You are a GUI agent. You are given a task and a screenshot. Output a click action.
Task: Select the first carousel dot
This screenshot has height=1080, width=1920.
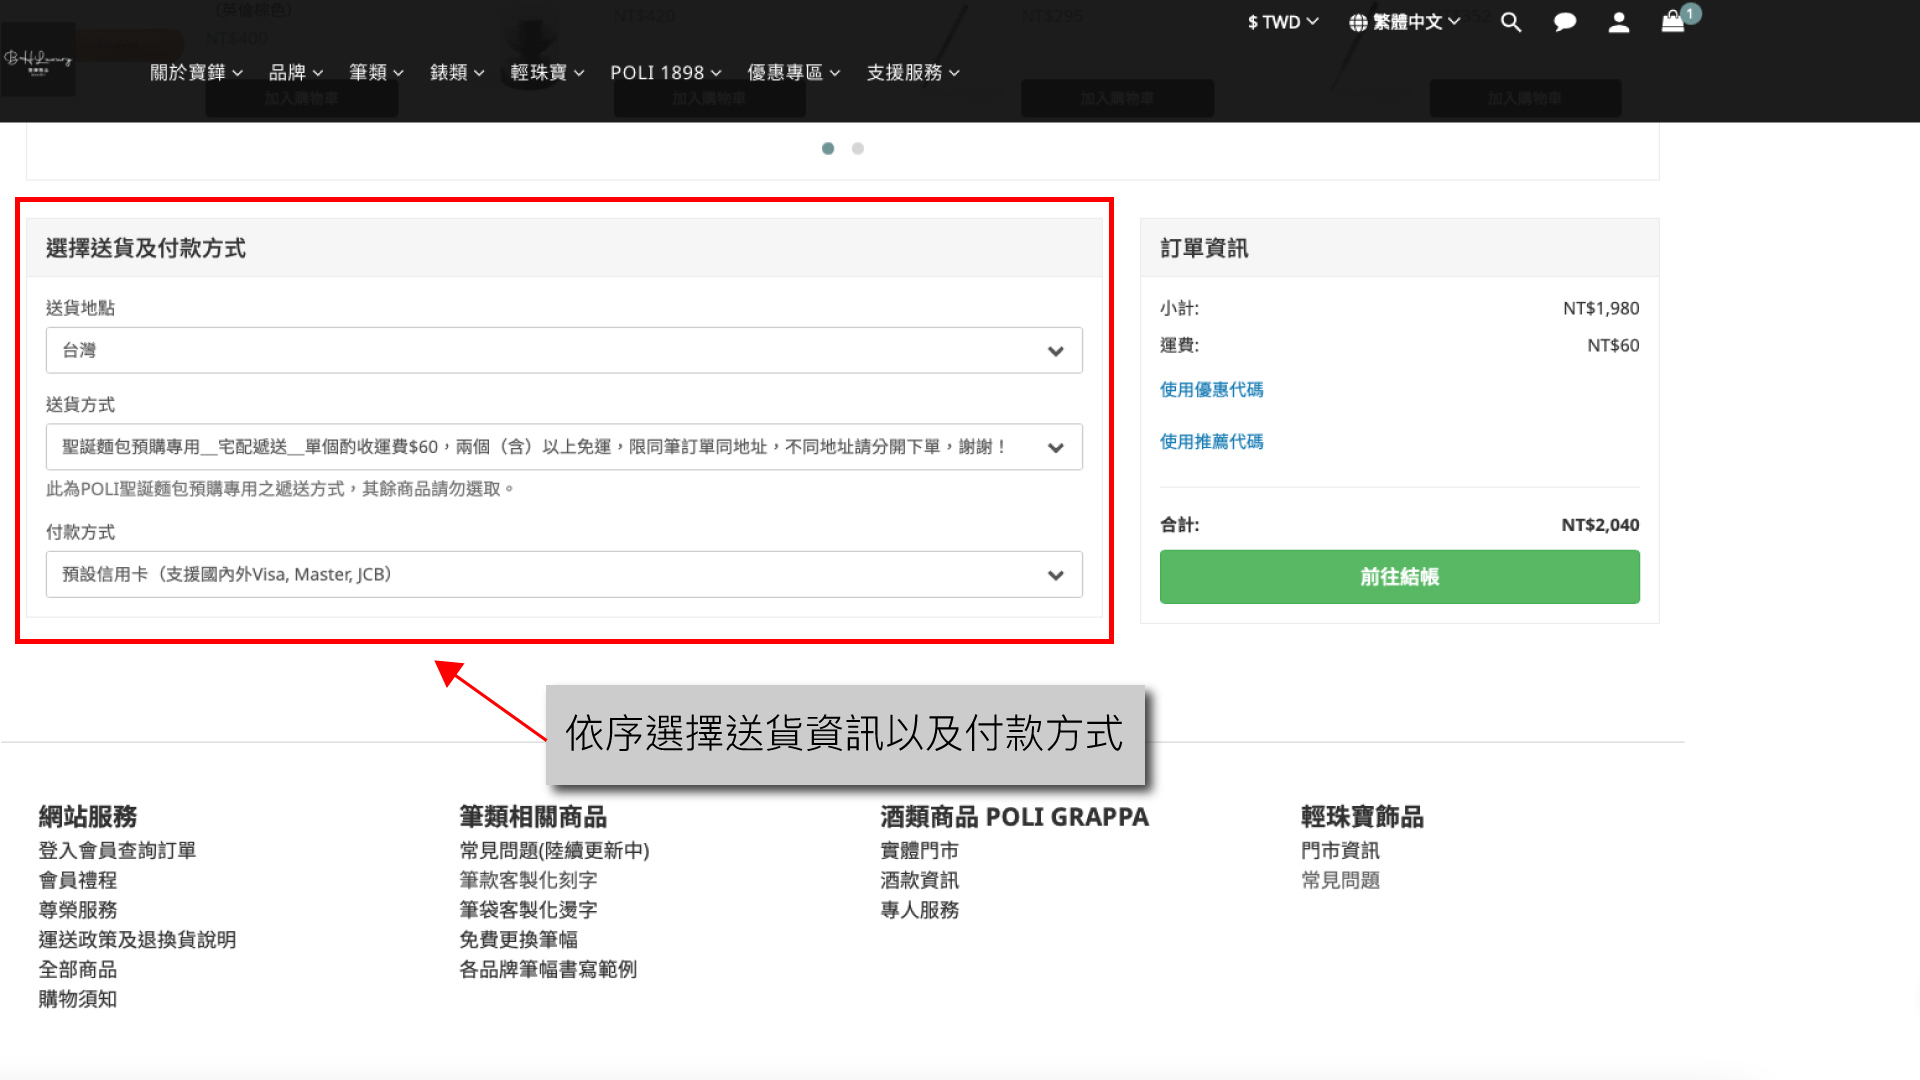coord(828,149)
